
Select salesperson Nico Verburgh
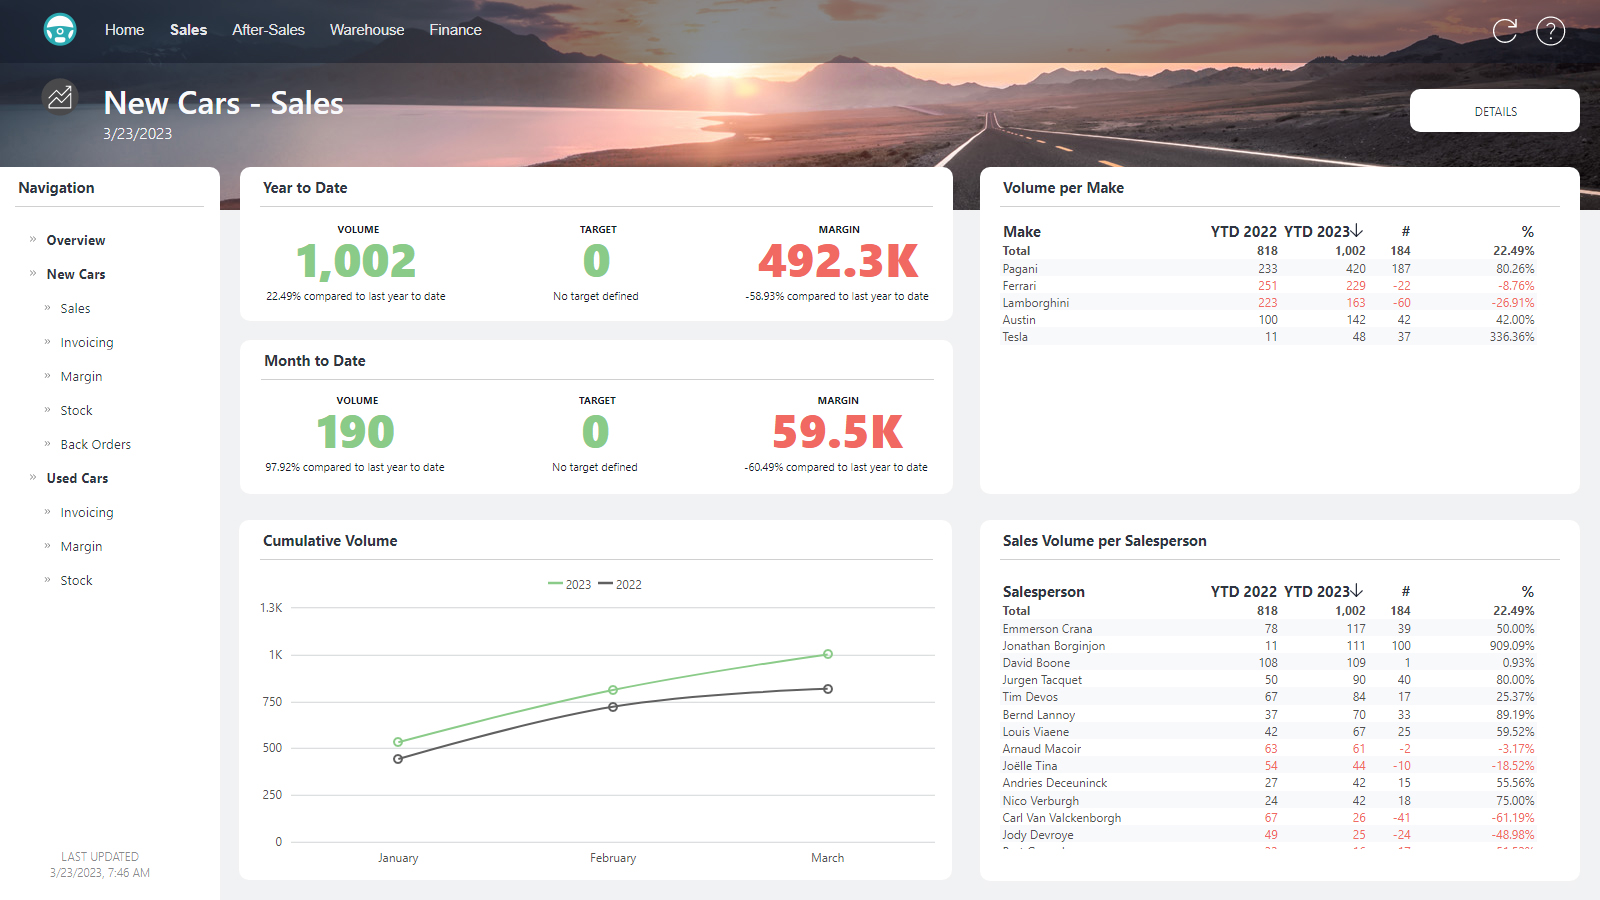1268,800
